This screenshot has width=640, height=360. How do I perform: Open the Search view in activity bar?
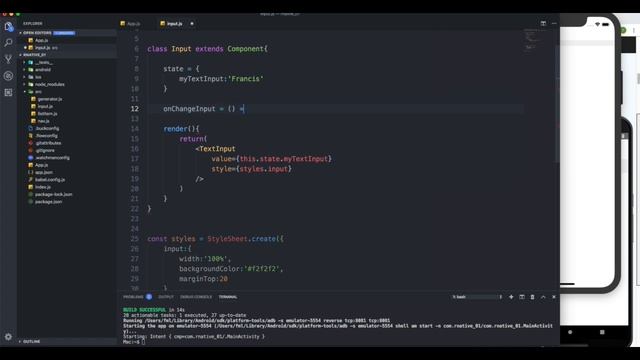tap(8, 42)
